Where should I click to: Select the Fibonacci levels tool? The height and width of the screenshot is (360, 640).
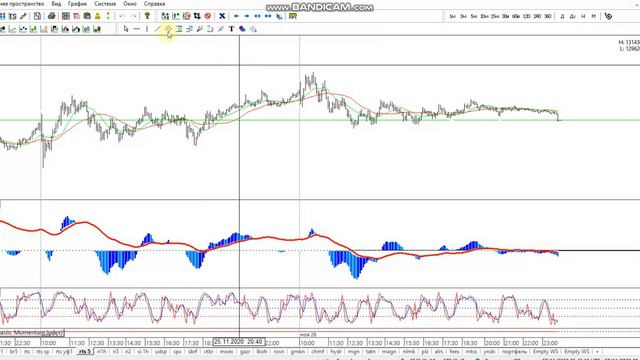[x=179, y=29]
